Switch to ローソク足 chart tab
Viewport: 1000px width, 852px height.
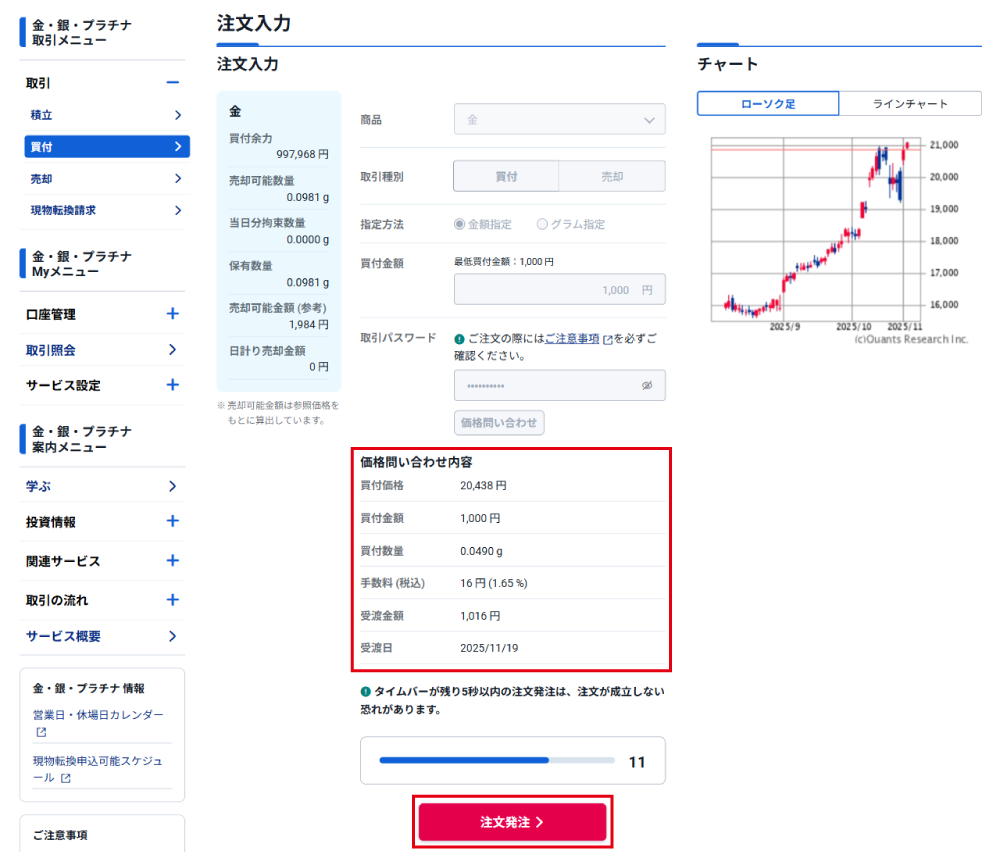click(768, 104)
